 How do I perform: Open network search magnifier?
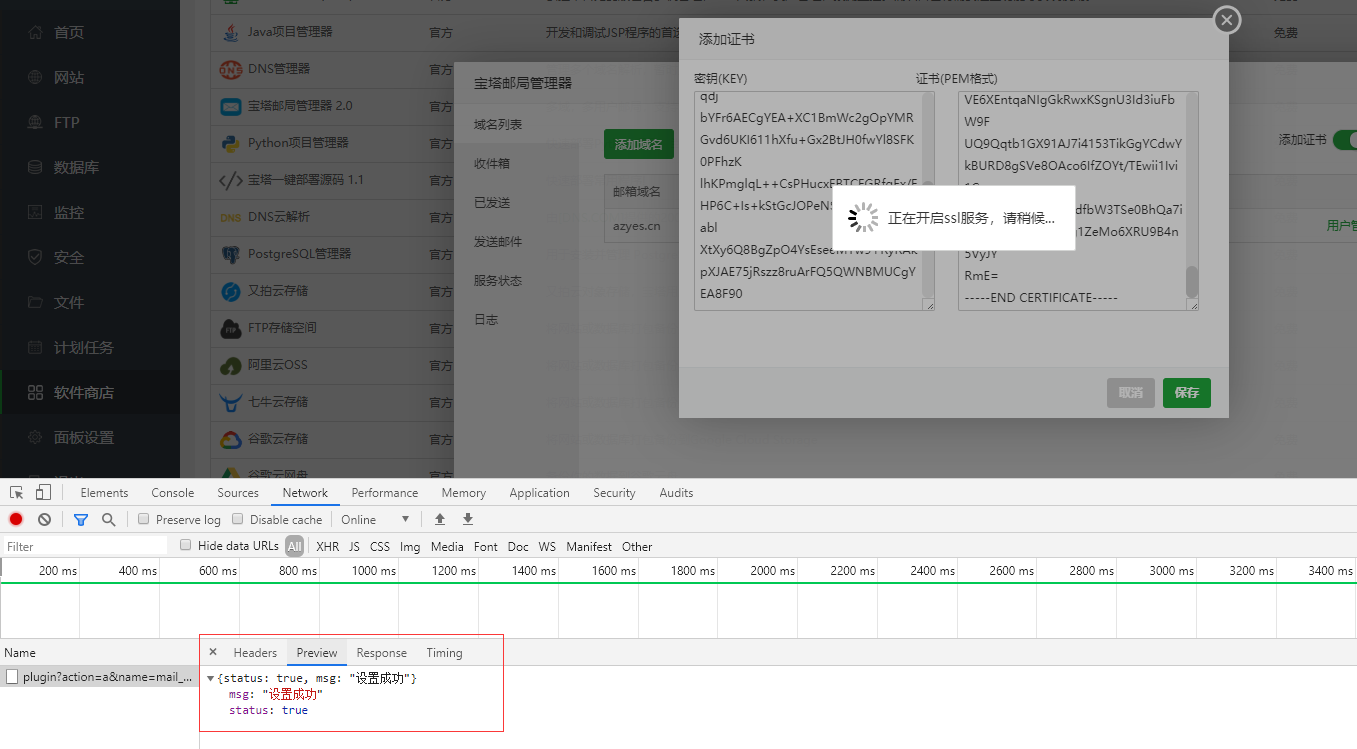(108, 519)
